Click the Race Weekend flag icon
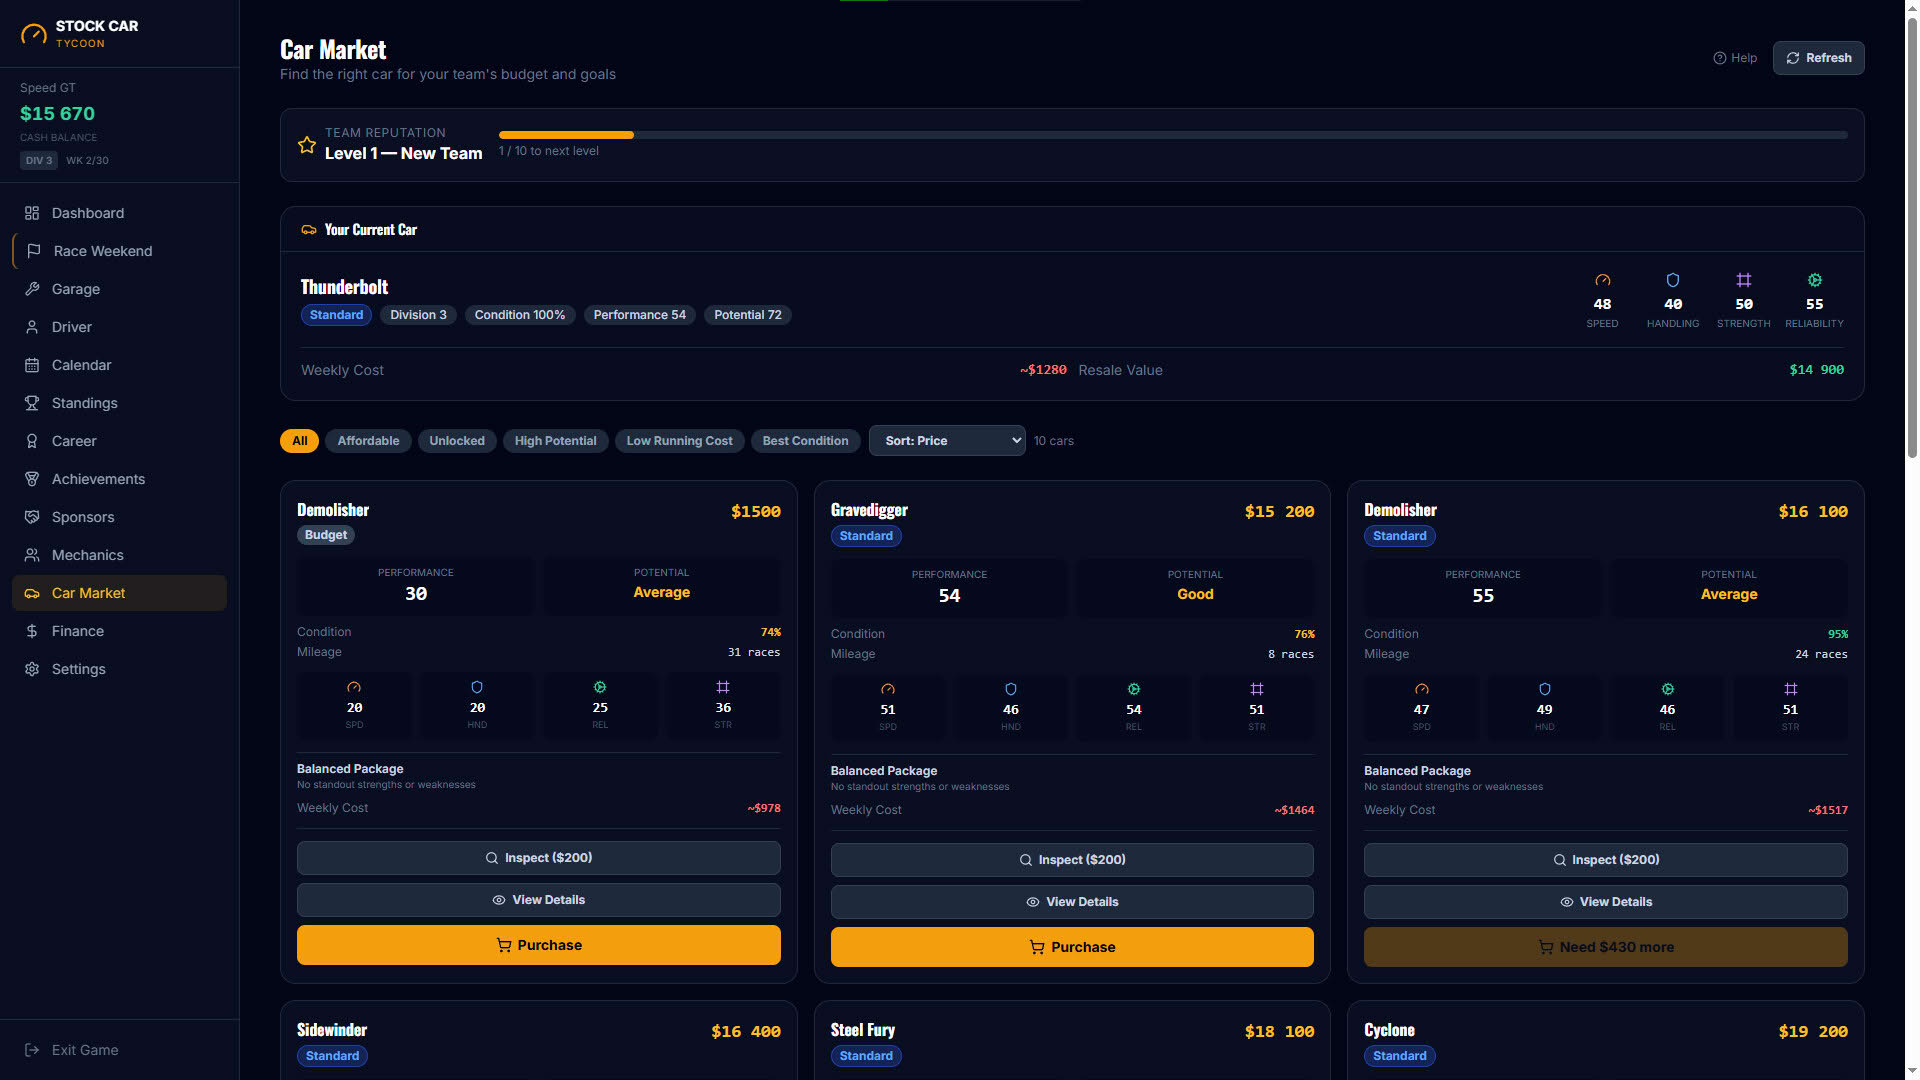Image resolution: width=1920 pixels, height=1080 pixels. (x=34, y=251)
